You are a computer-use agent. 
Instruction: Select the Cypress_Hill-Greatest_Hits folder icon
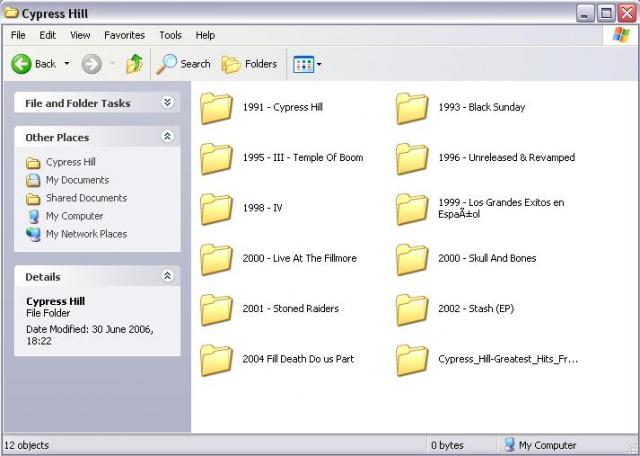(412, 360)
